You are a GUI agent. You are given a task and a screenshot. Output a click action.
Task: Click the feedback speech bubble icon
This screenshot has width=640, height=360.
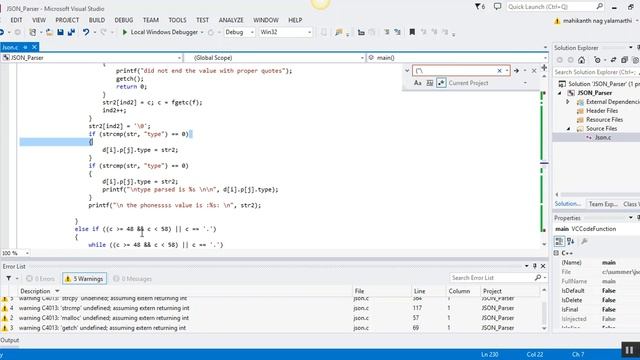(x=497, y=7)
